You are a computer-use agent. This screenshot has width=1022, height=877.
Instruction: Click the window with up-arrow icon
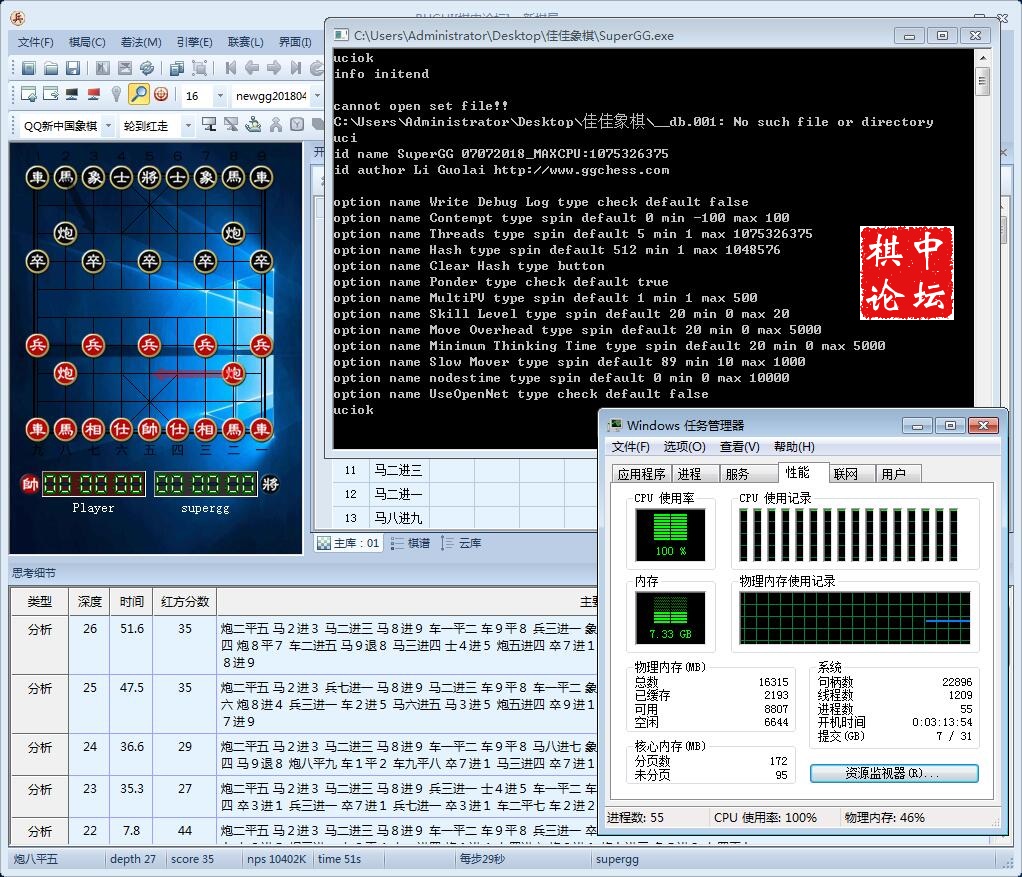coord(29,94)
